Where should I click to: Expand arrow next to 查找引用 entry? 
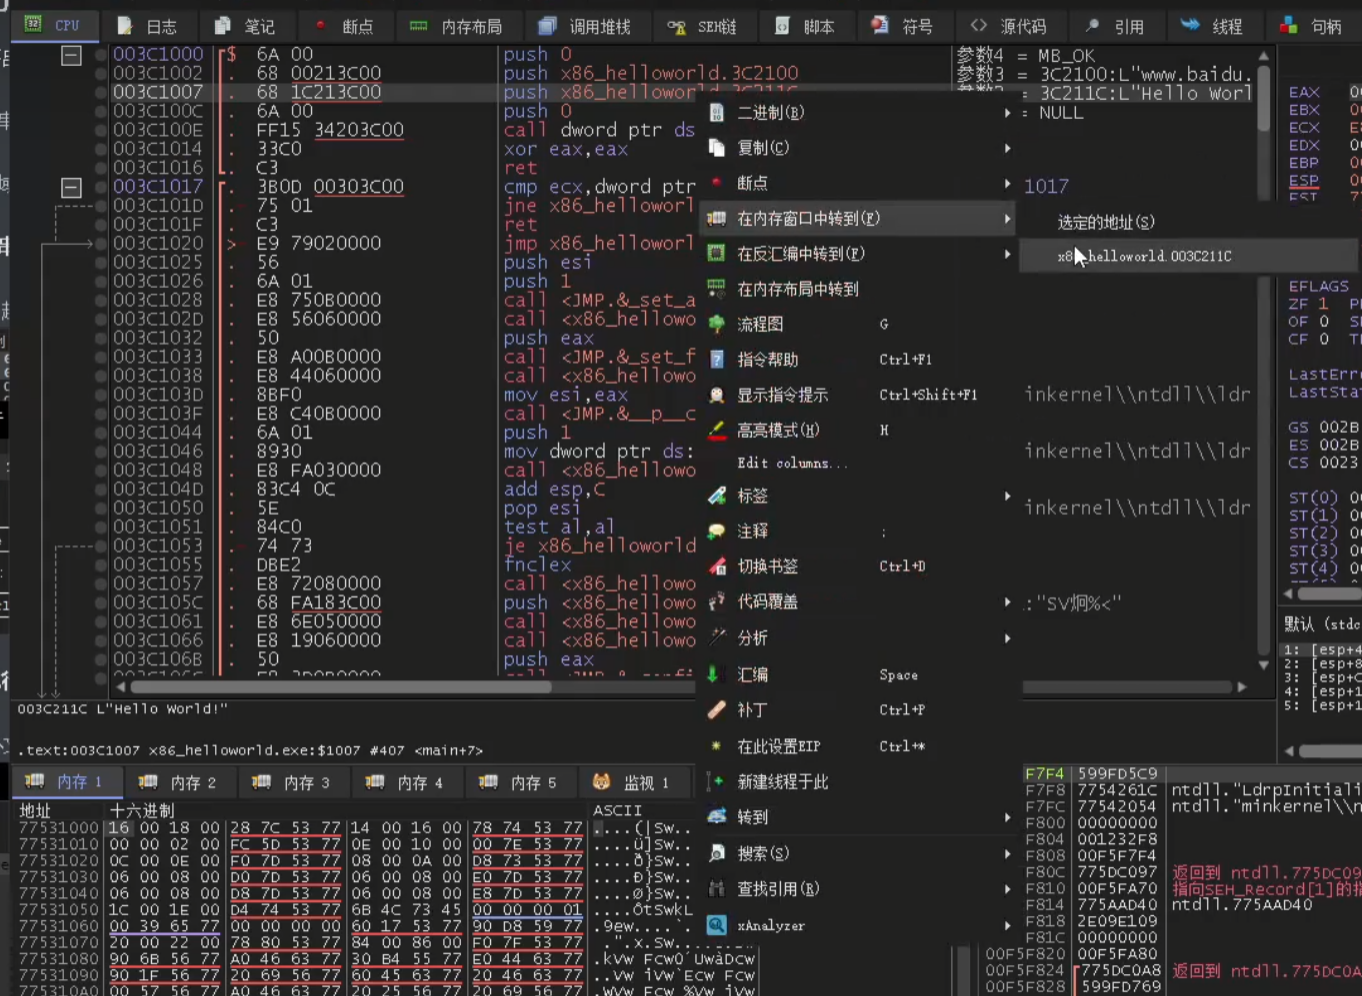(x=1007, y=889)
